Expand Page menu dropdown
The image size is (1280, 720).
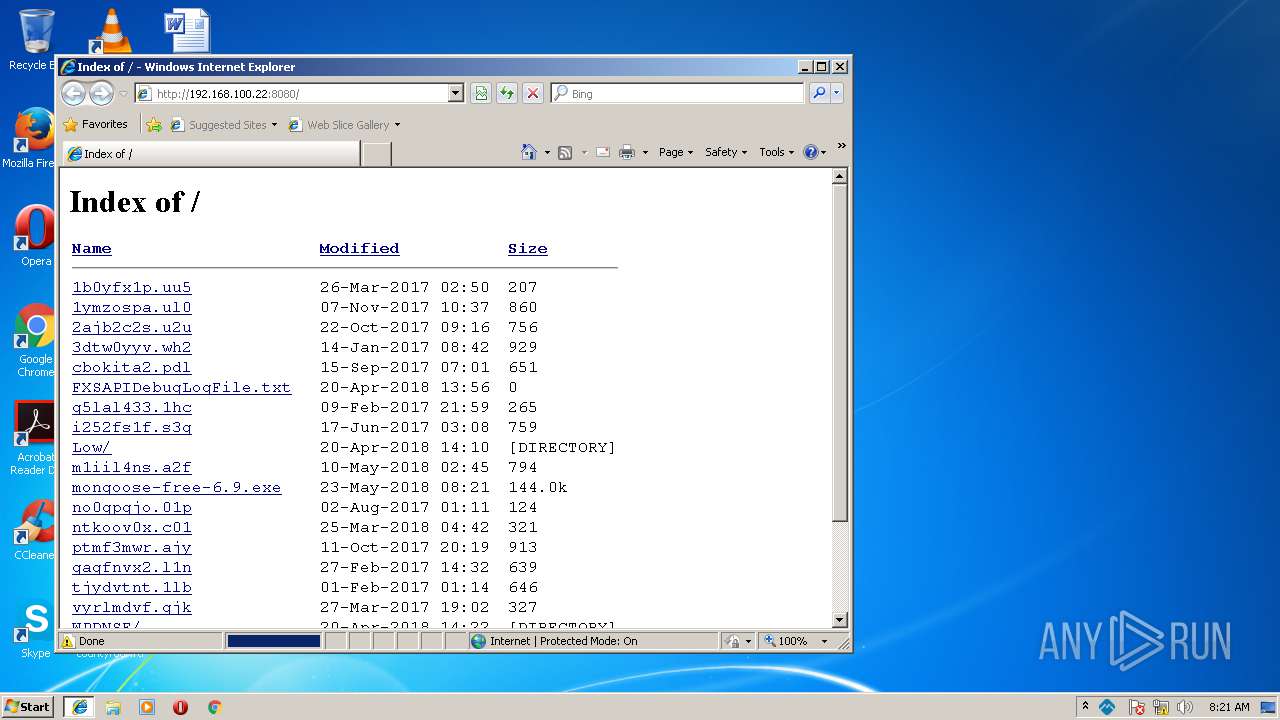[676, 152]
